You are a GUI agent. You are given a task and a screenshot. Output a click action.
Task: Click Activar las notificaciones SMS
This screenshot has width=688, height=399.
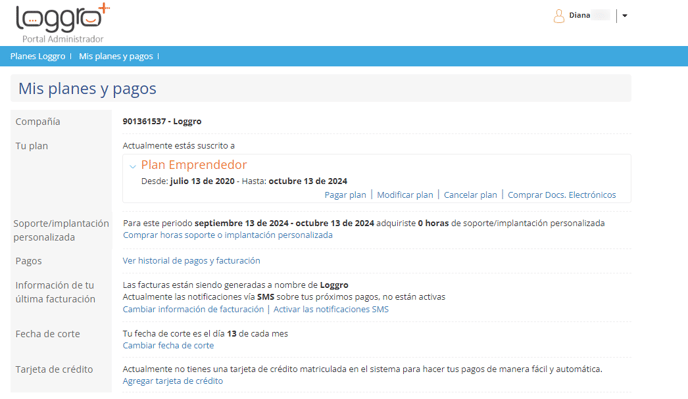pos(331,309)
